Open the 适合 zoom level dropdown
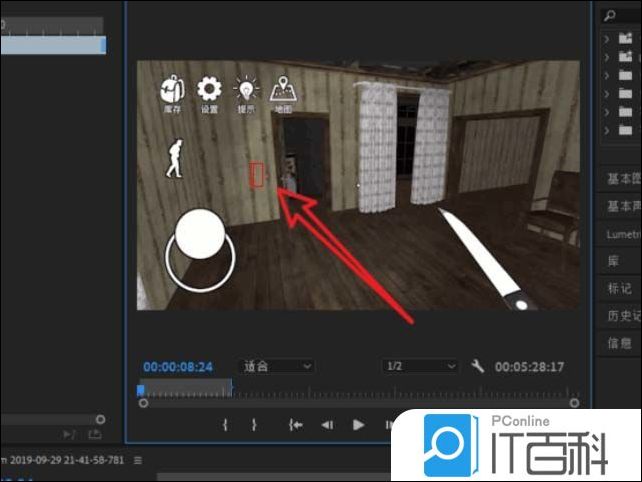The height and width of the screenshot is (482, 642). pos(277,367)
